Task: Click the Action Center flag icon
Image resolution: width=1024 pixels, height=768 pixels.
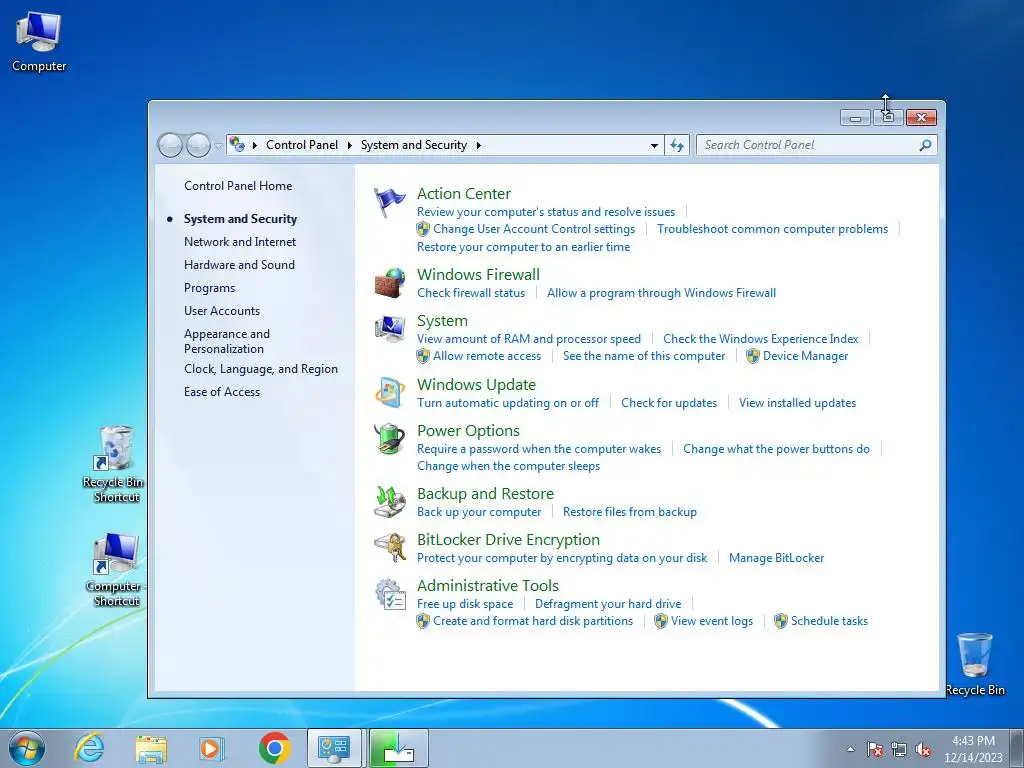Action: point(390,201)
